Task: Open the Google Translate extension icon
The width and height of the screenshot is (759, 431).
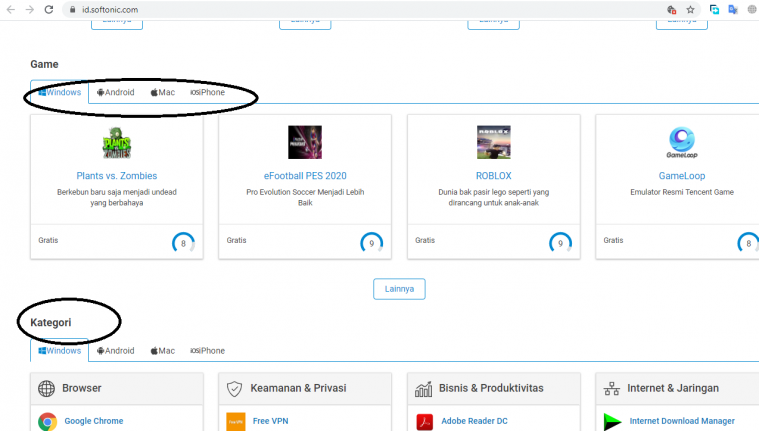Action: tap(733, 9)
